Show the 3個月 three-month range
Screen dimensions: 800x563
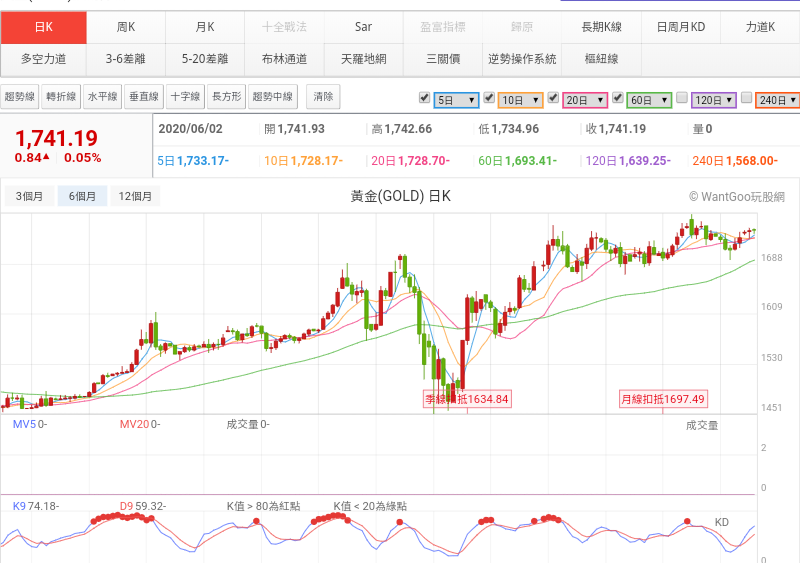[x=29, y=196]
